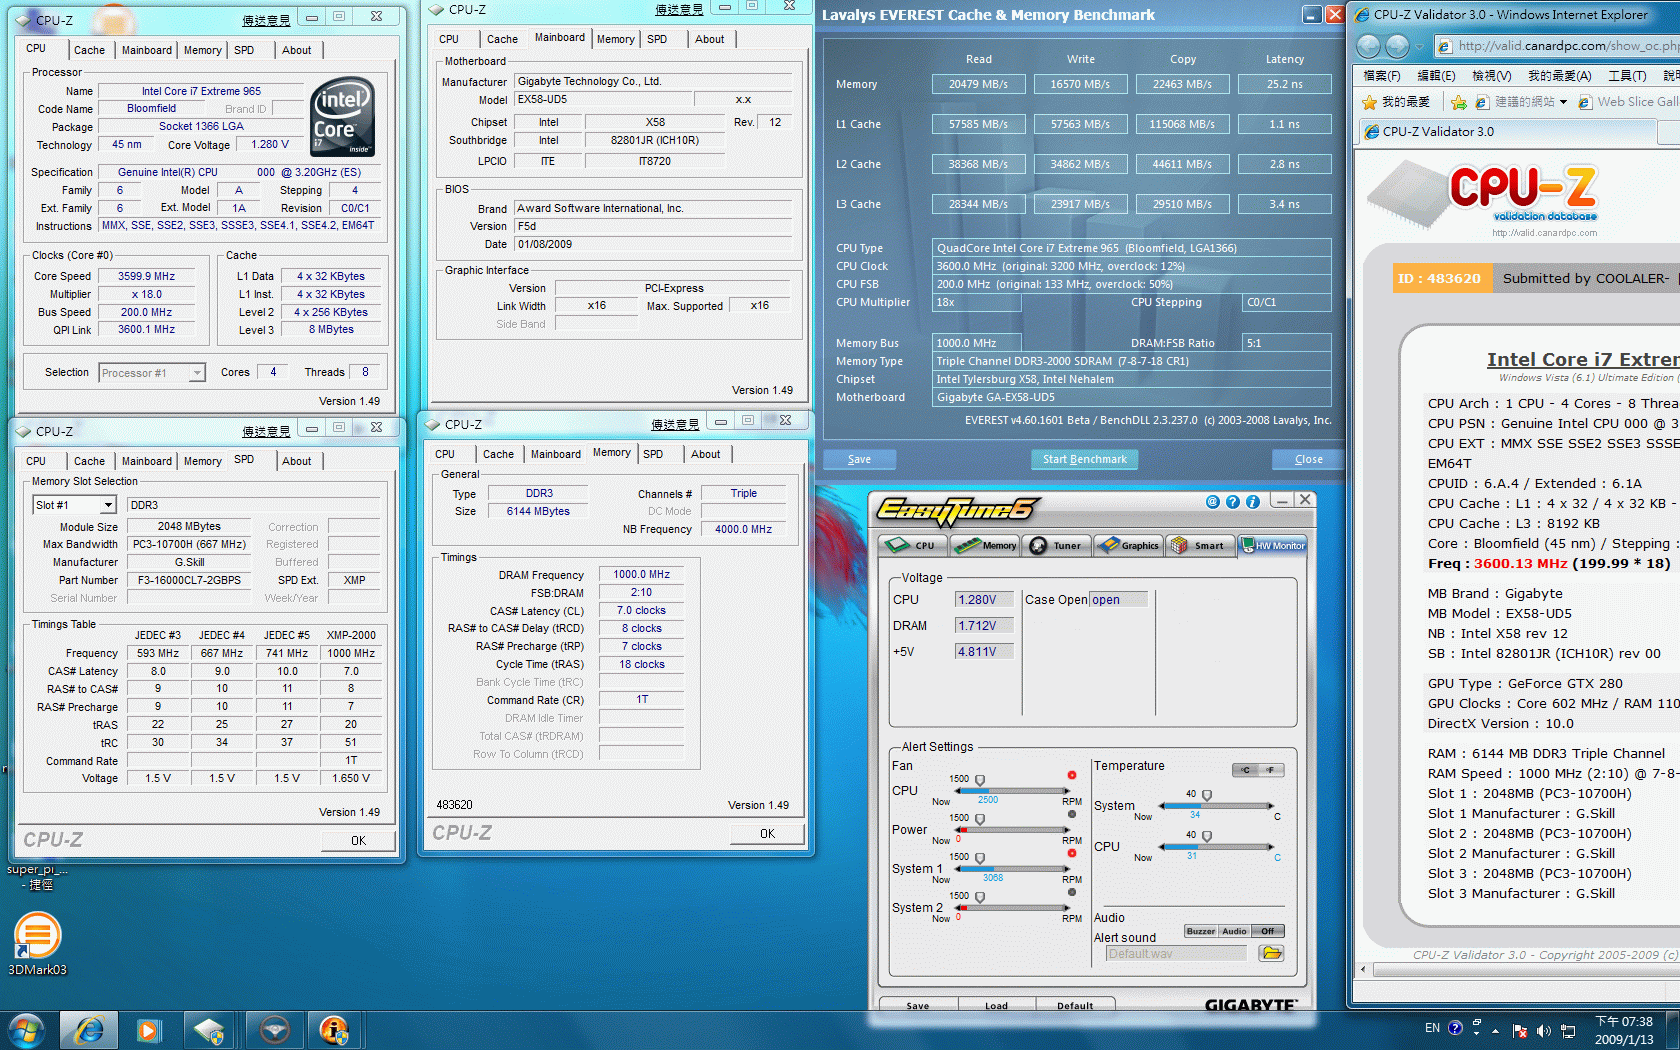The width and height of the screenshot is (1680, 1050).
Task: Click Add to Favorites Bar star icon
Action: (x=1459, y=102)
